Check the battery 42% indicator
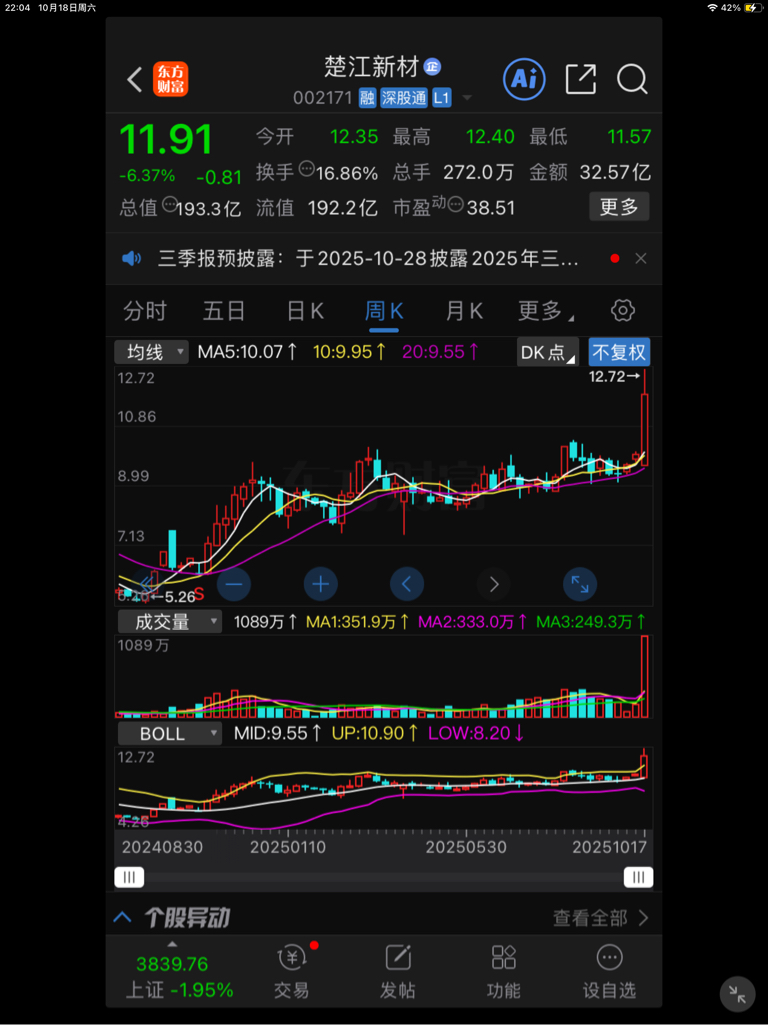This screenshot has height=1025, width=768. [x=743, y=8]
